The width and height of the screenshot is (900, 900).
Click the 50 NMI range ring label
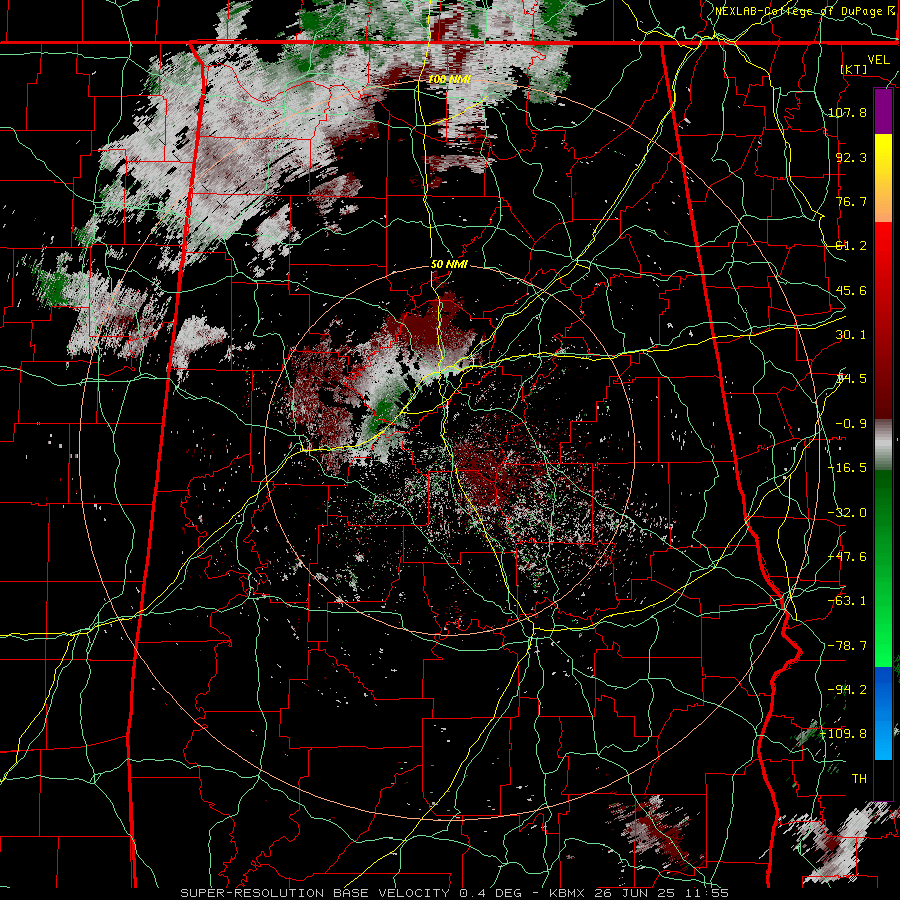(449, 264)
